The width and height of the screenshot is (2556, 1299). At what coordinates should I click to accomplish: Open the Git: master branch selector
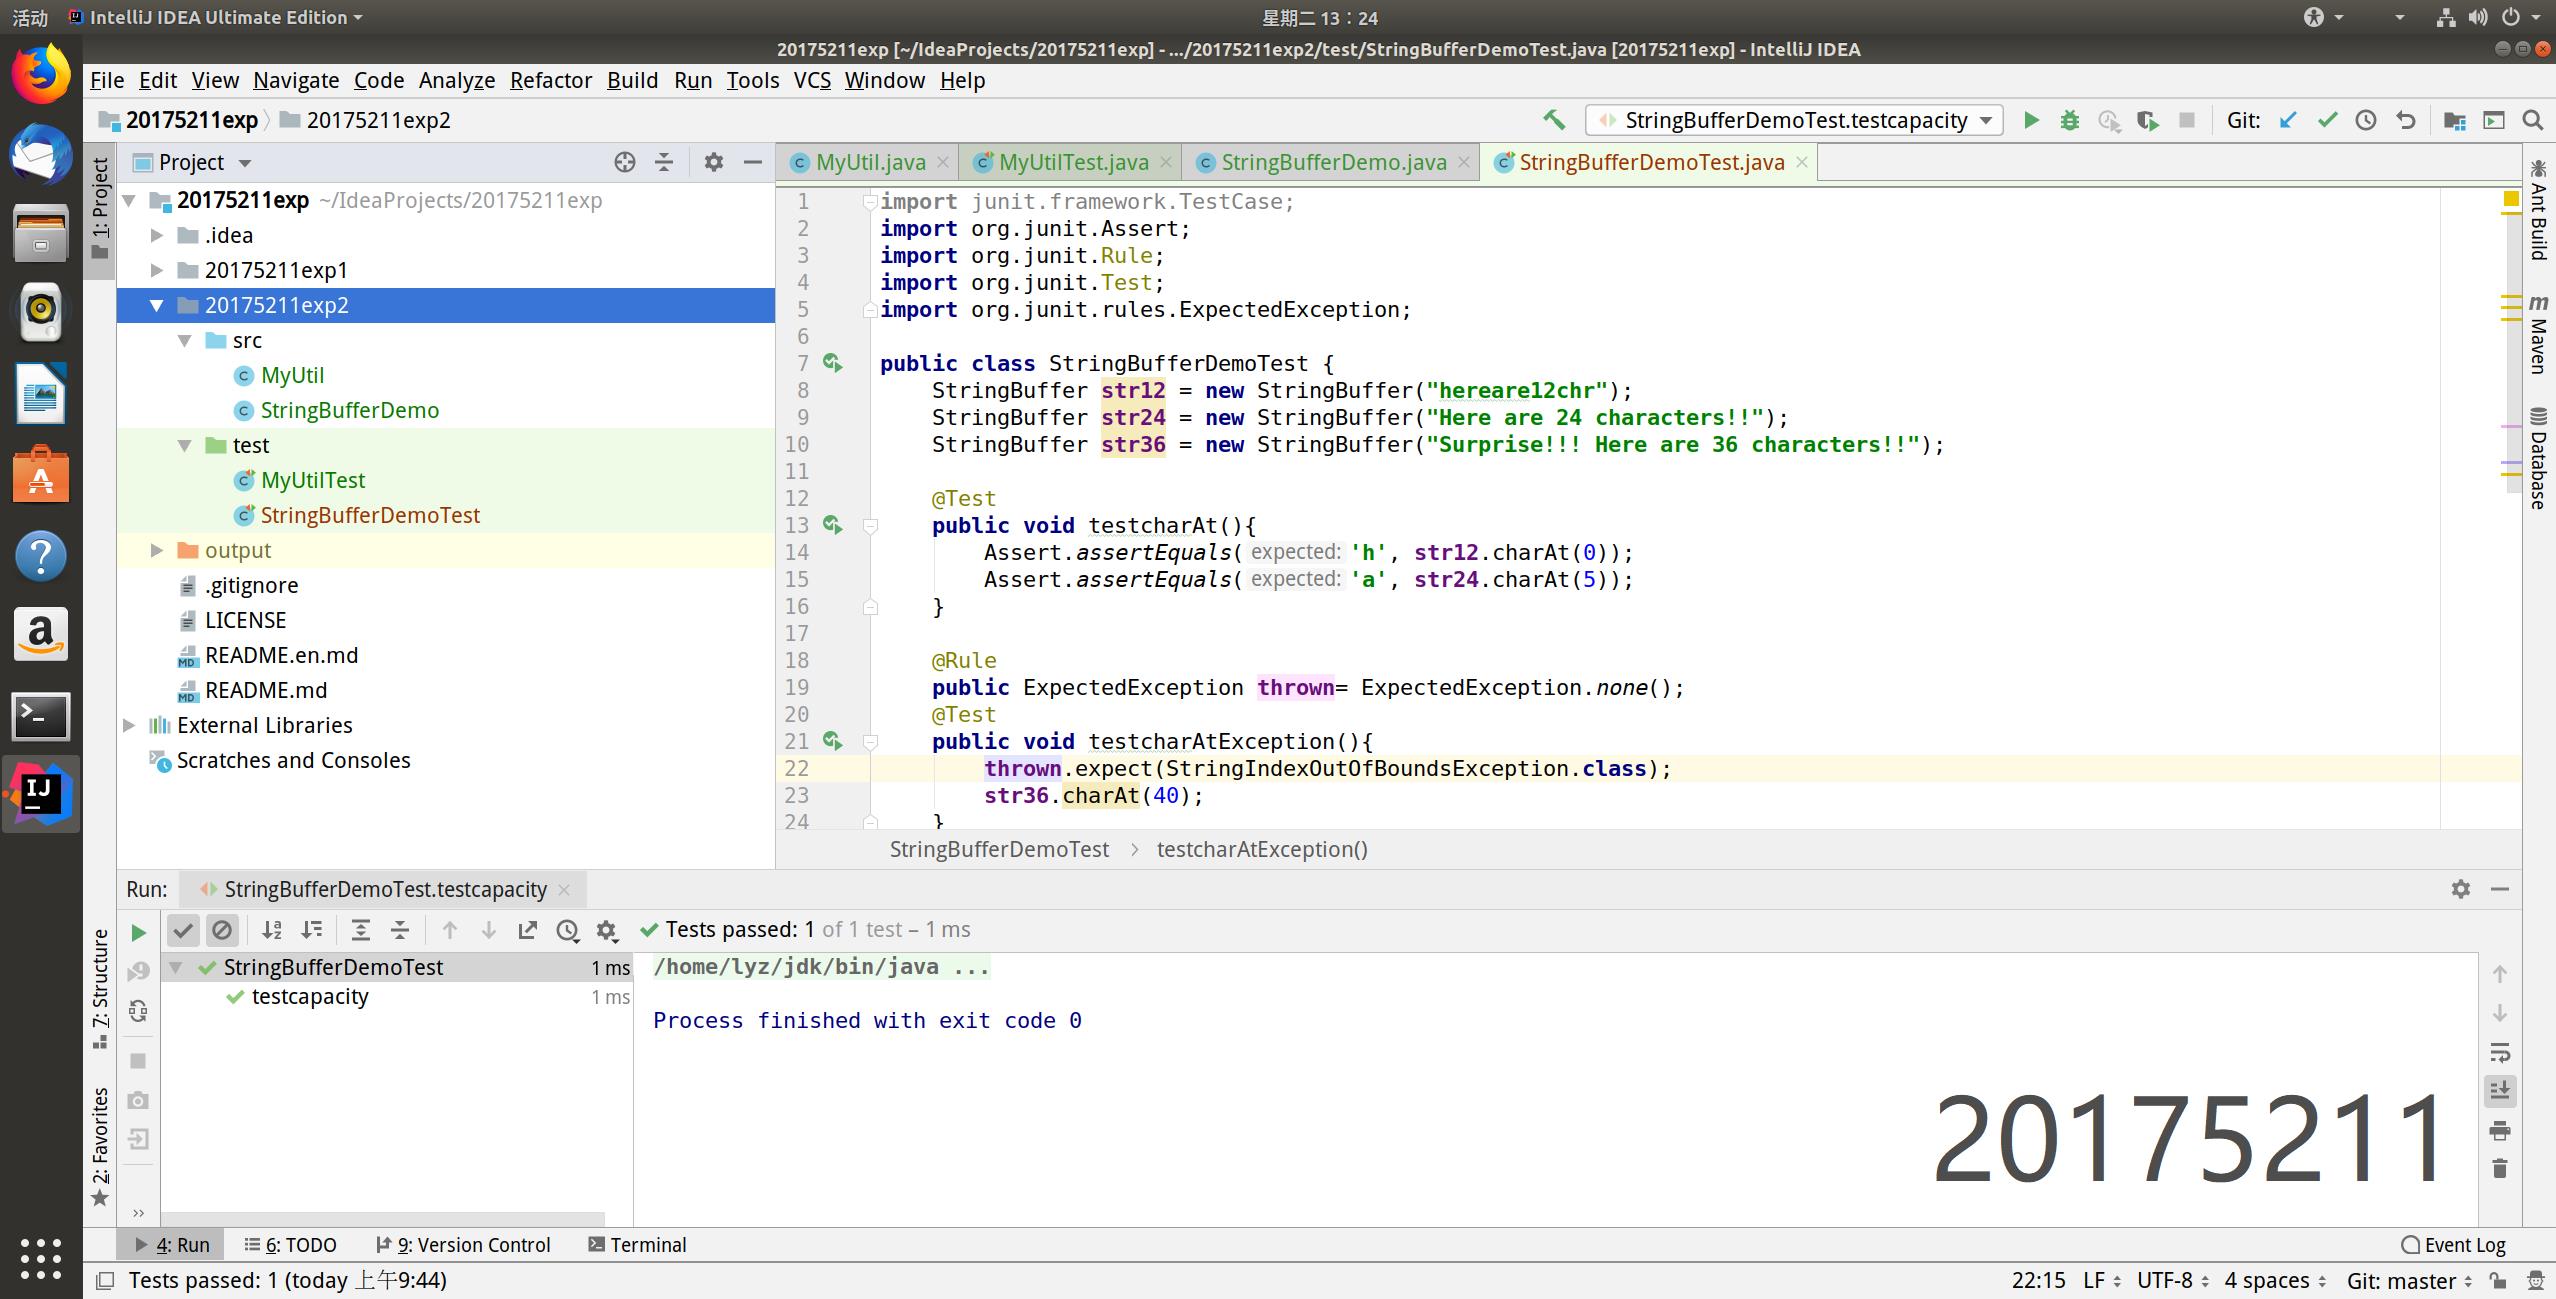point(2408,1280)
